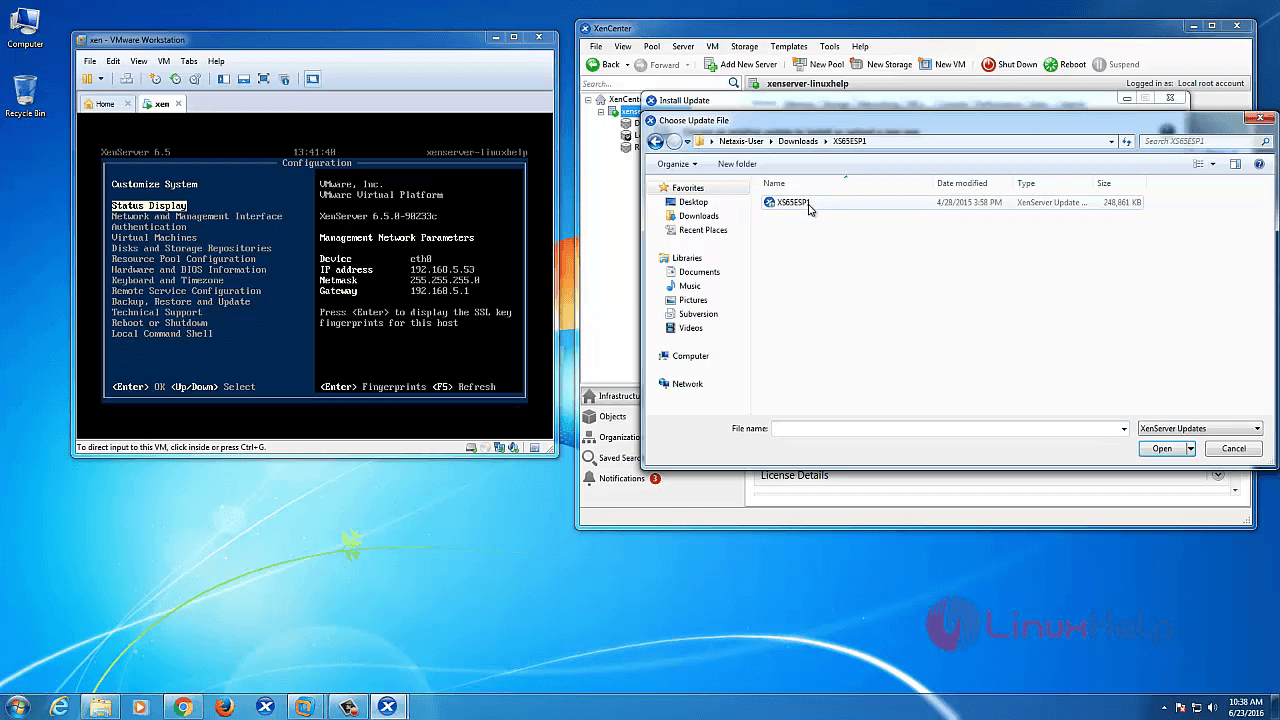Image resolution: width=1280 pixels, height=720 pixels.
Task: Click Downloads in the address breadcrumb
Action: [798, 141]
